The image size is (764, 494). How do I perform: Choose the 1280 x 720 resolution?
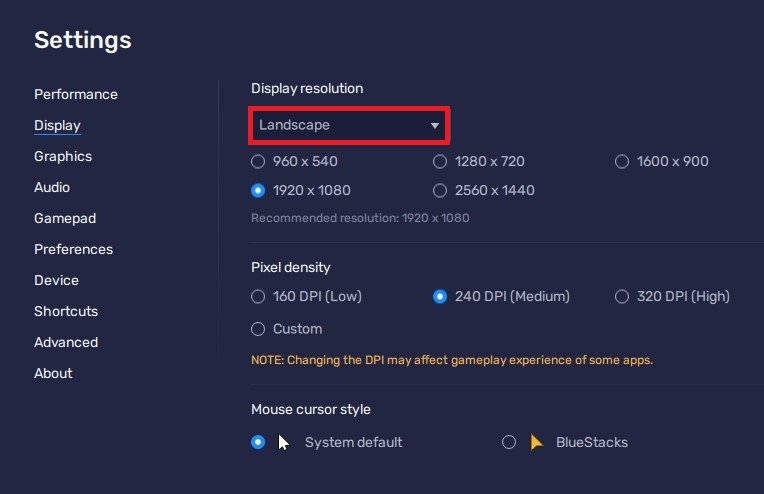tap(440, 161)
